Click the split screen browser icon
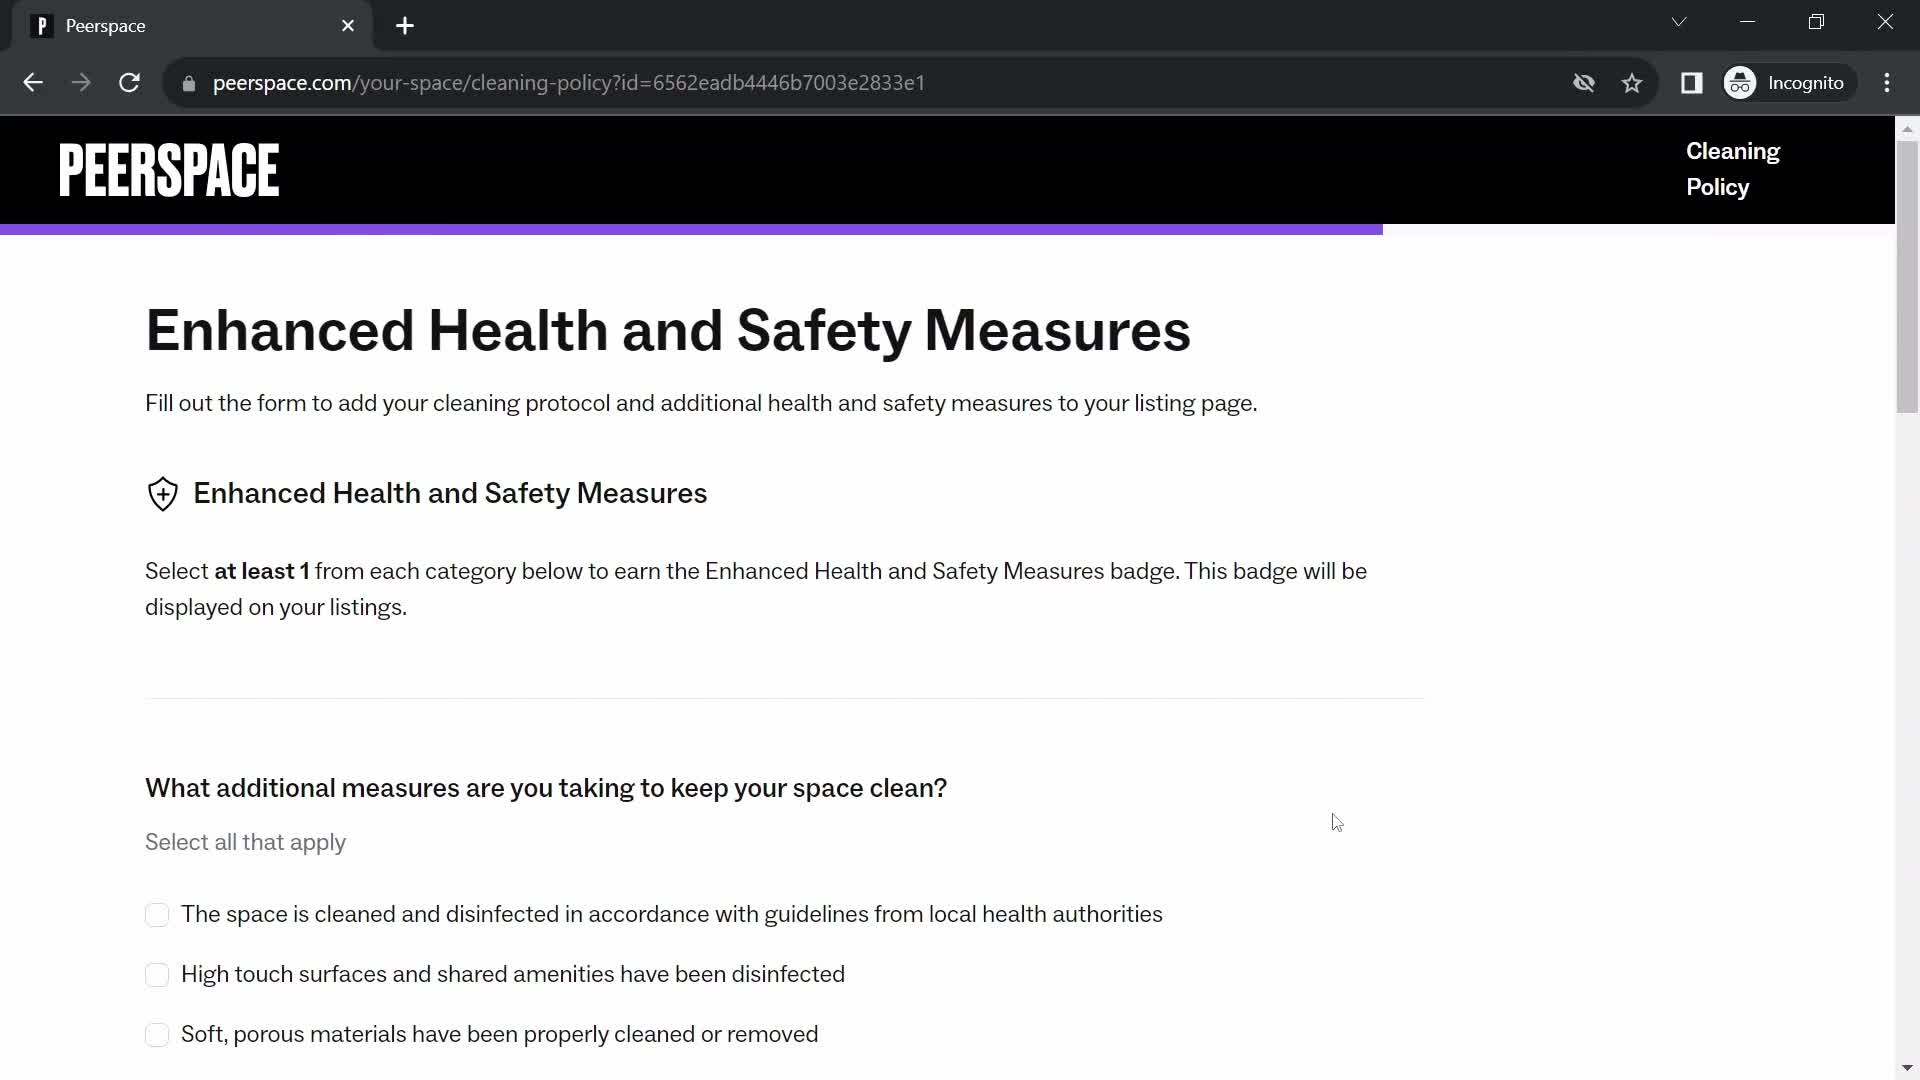The height and width of the screenshot is (1080, 1920). click(1692, 82)
